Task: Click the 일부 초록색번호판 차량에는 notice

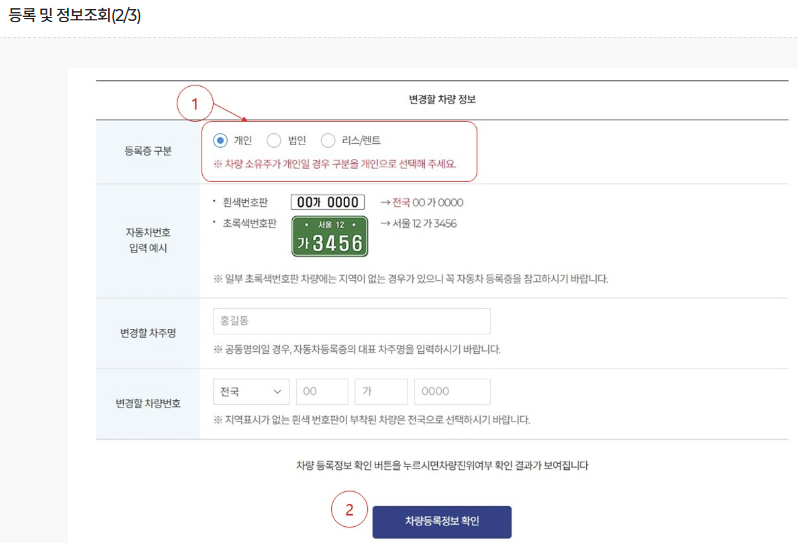Action: click(x=411, y=279)
